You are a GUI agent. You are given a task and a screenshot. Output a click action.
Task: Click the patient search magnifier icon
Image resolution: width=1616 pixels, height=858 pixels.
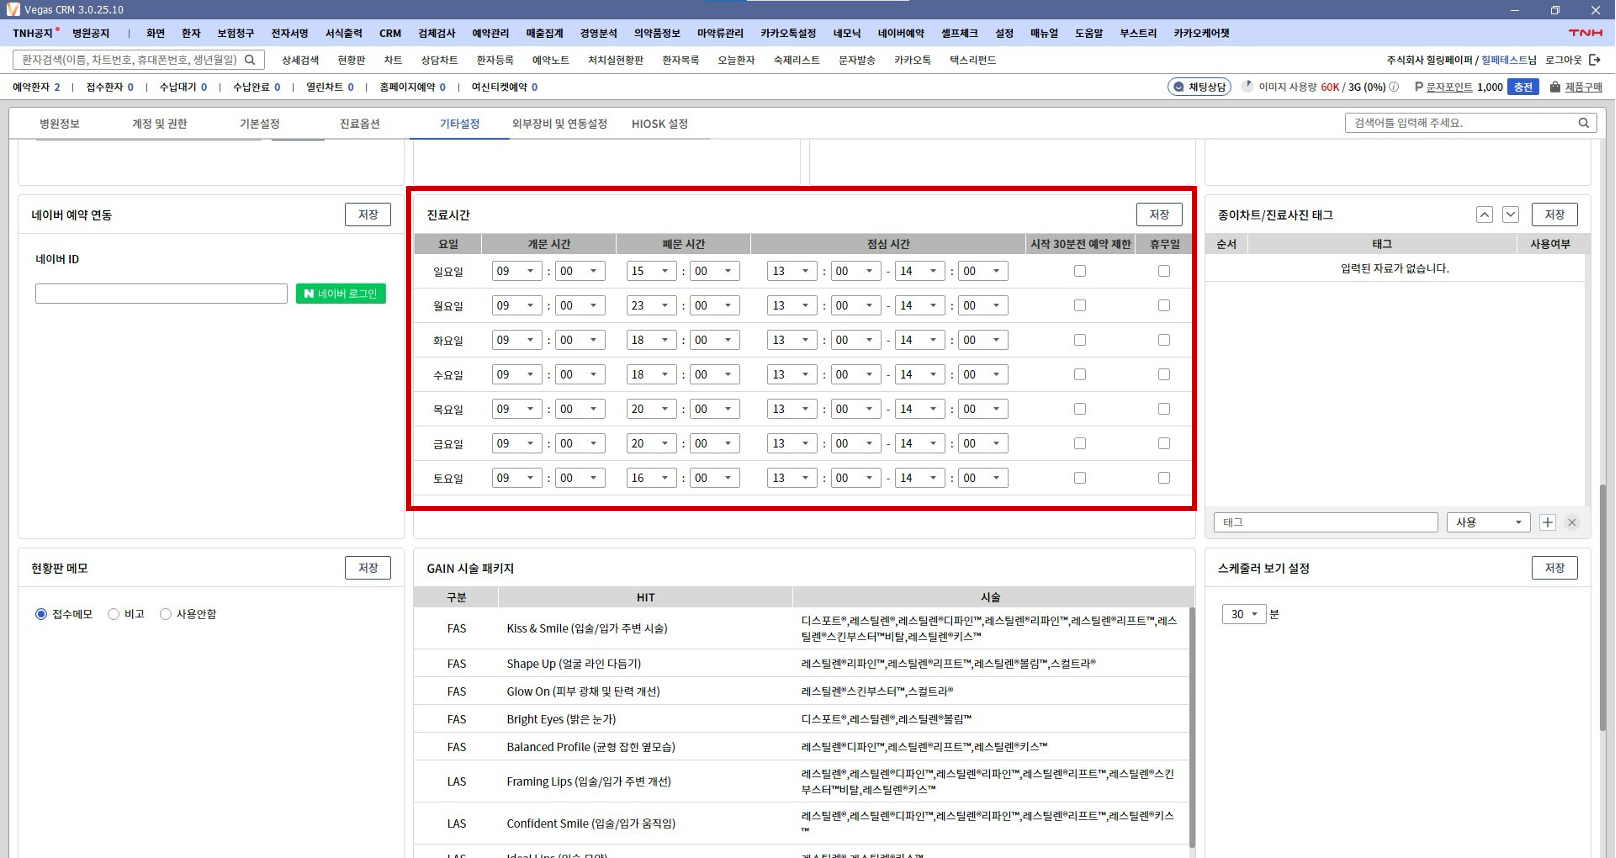tap(250, 60)
